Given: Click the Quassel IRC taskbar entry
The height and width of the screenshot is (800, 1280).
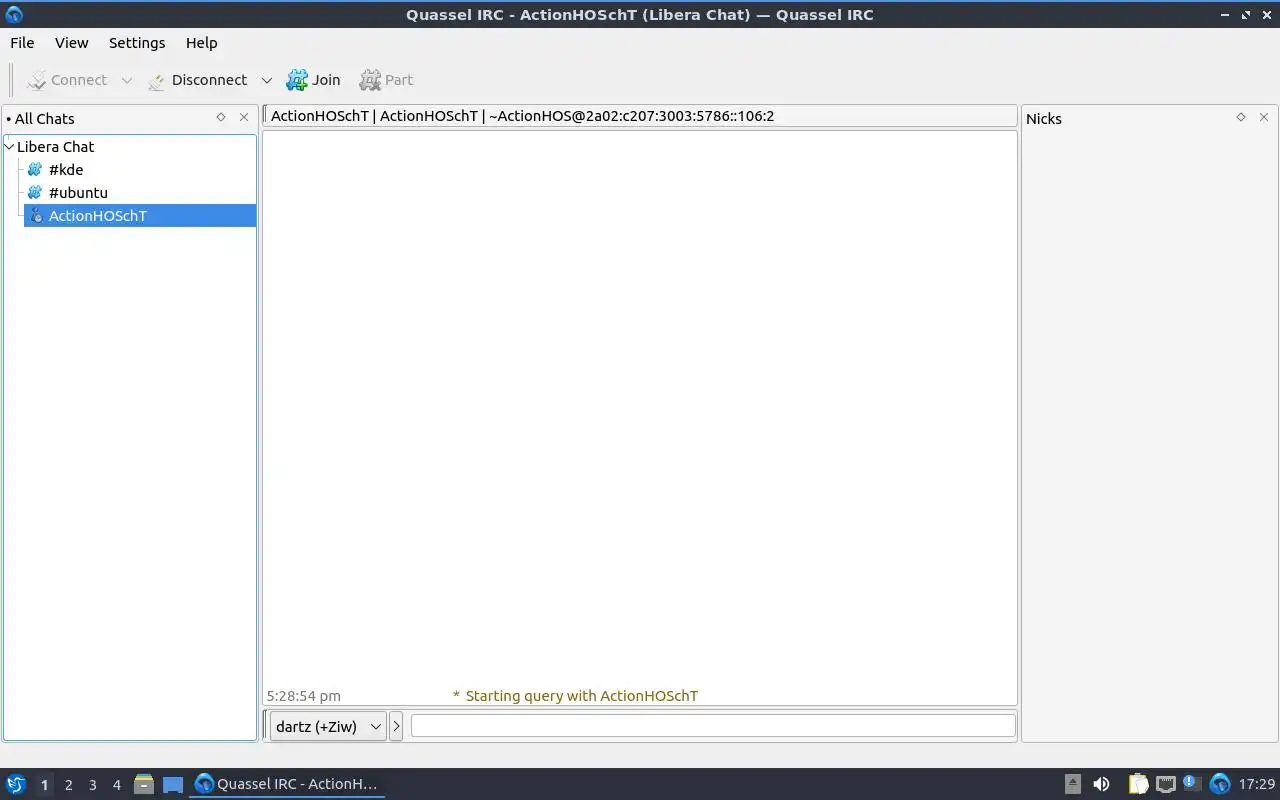Looking at the screenshot, I should pyautogui.click(x=287, y=784).
